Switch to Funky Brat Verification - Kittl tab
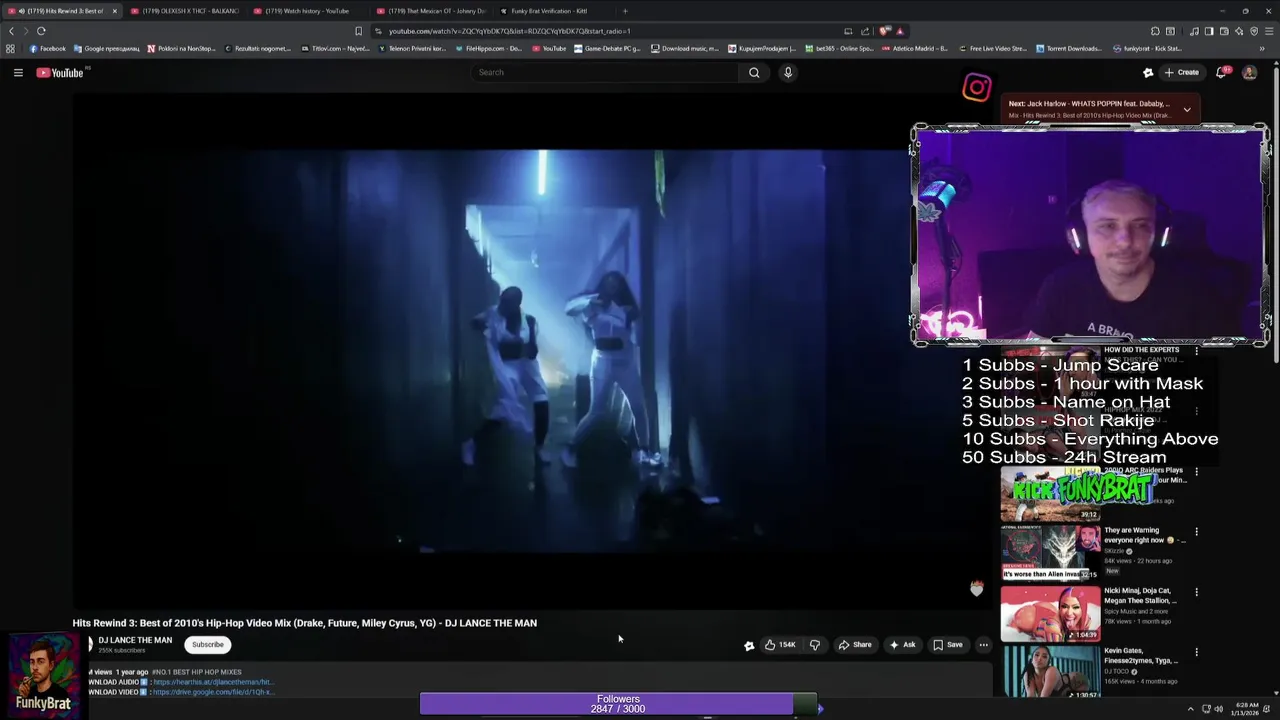Viewport: 1280px width, 720px height. pos(553,11)
